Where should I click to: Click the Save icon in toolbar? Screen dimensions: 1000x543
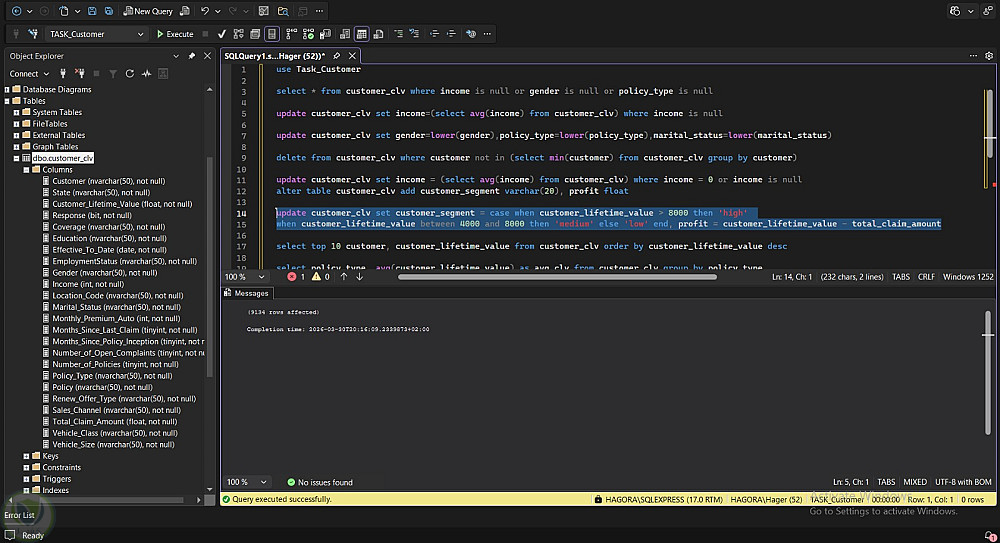click(x=92, y=11)
